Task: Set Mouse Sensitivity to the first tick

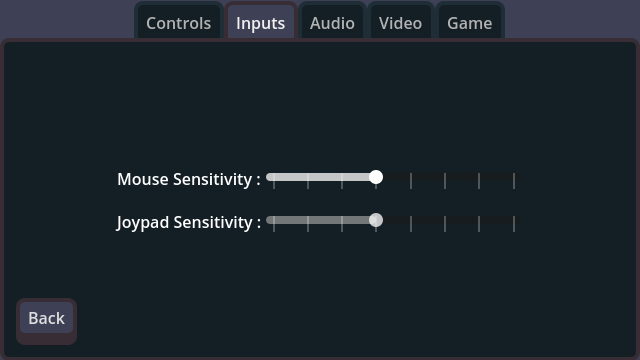Action: (x=274, y=181)
